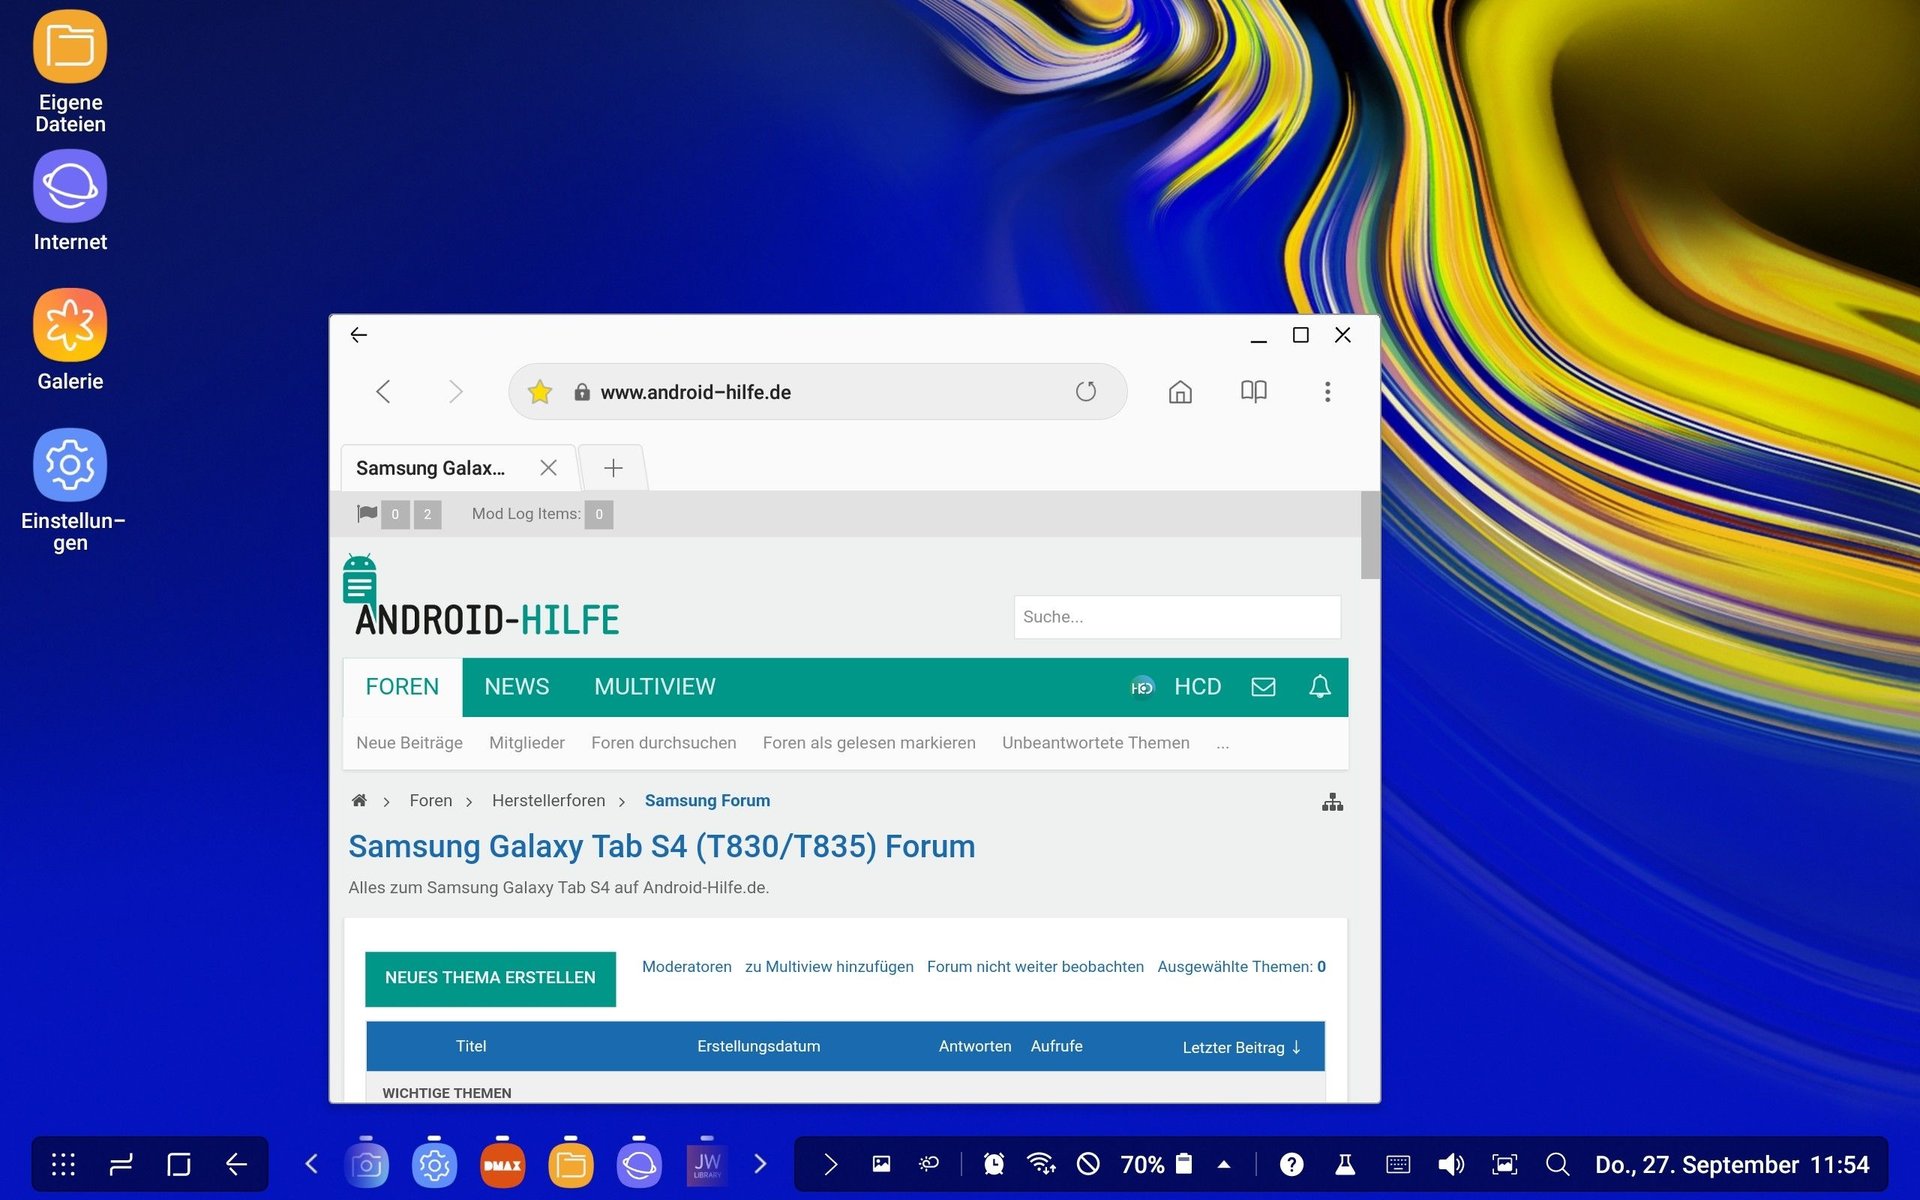Open the Herstellerforen breadcrumb
The width and height of the screenshot is (1920, 1200).
click(x=548, y=800)
